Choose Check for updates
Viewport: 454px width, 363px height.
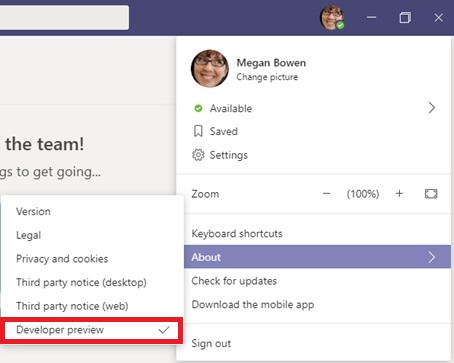tap(317, 281)
